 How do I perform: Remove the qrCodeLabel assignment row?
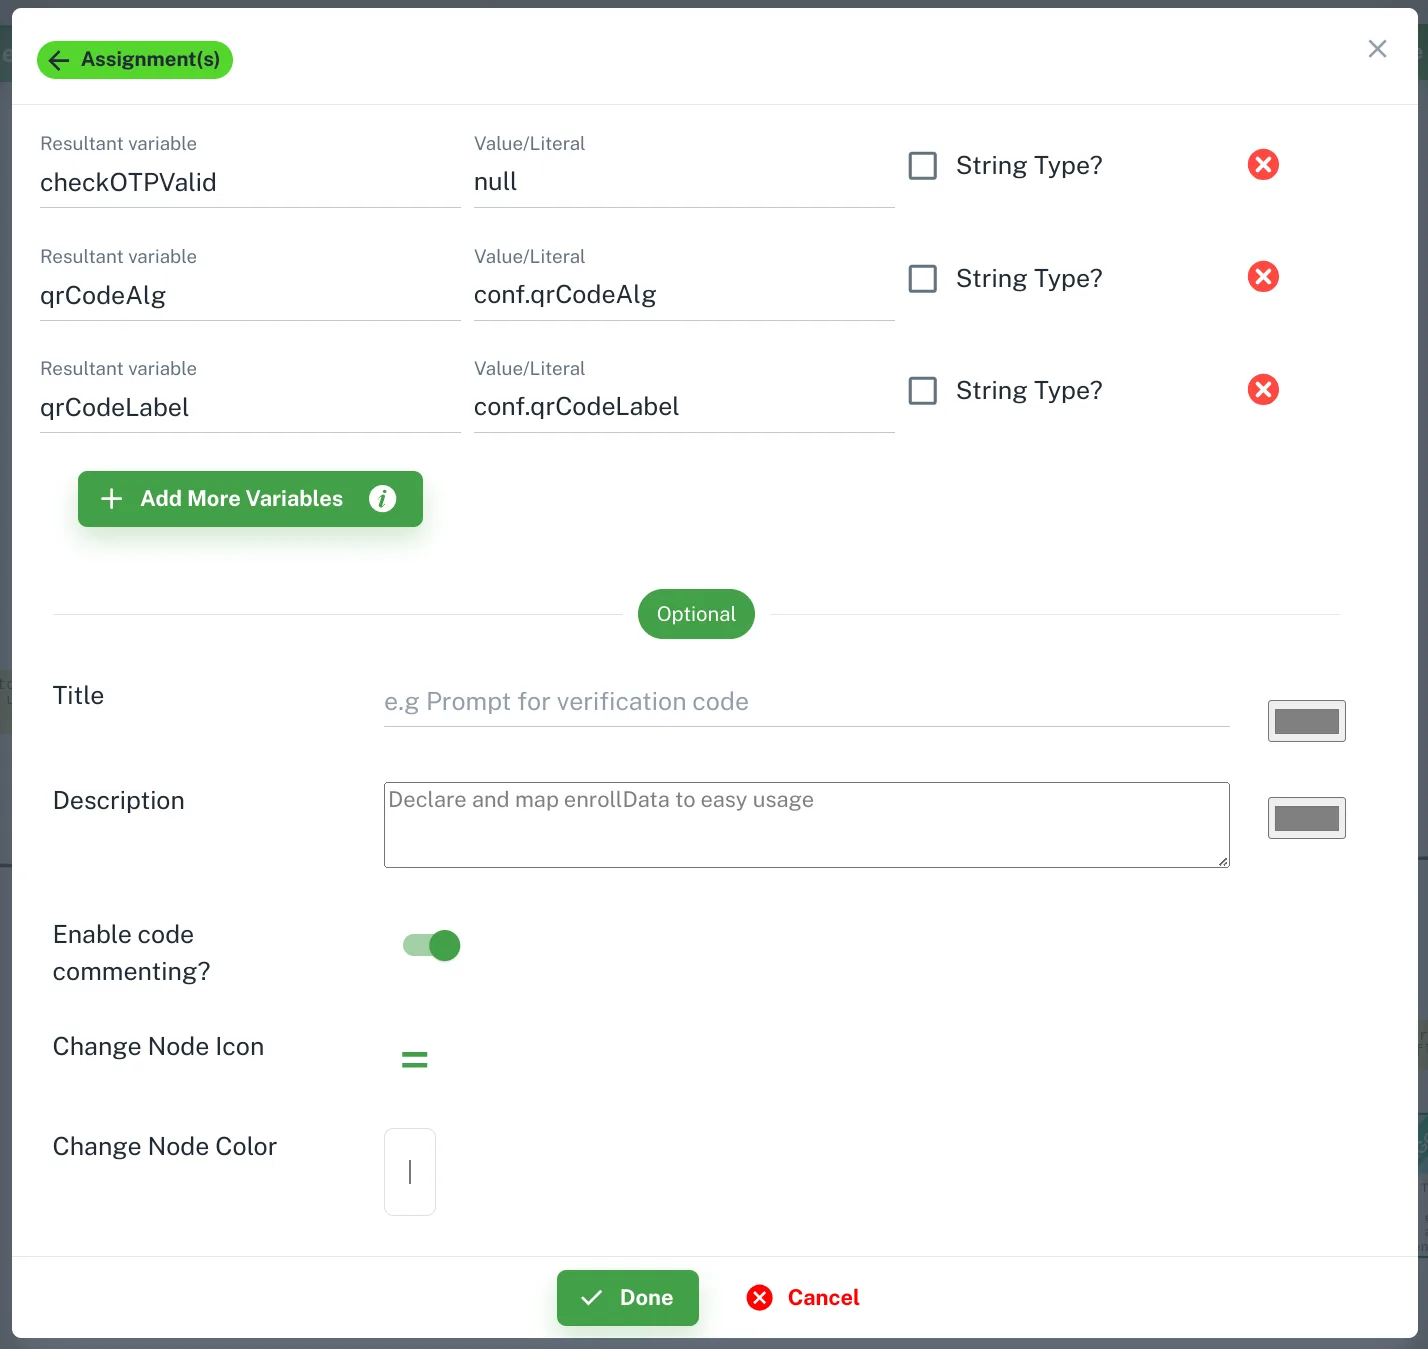pos(1263,389)
